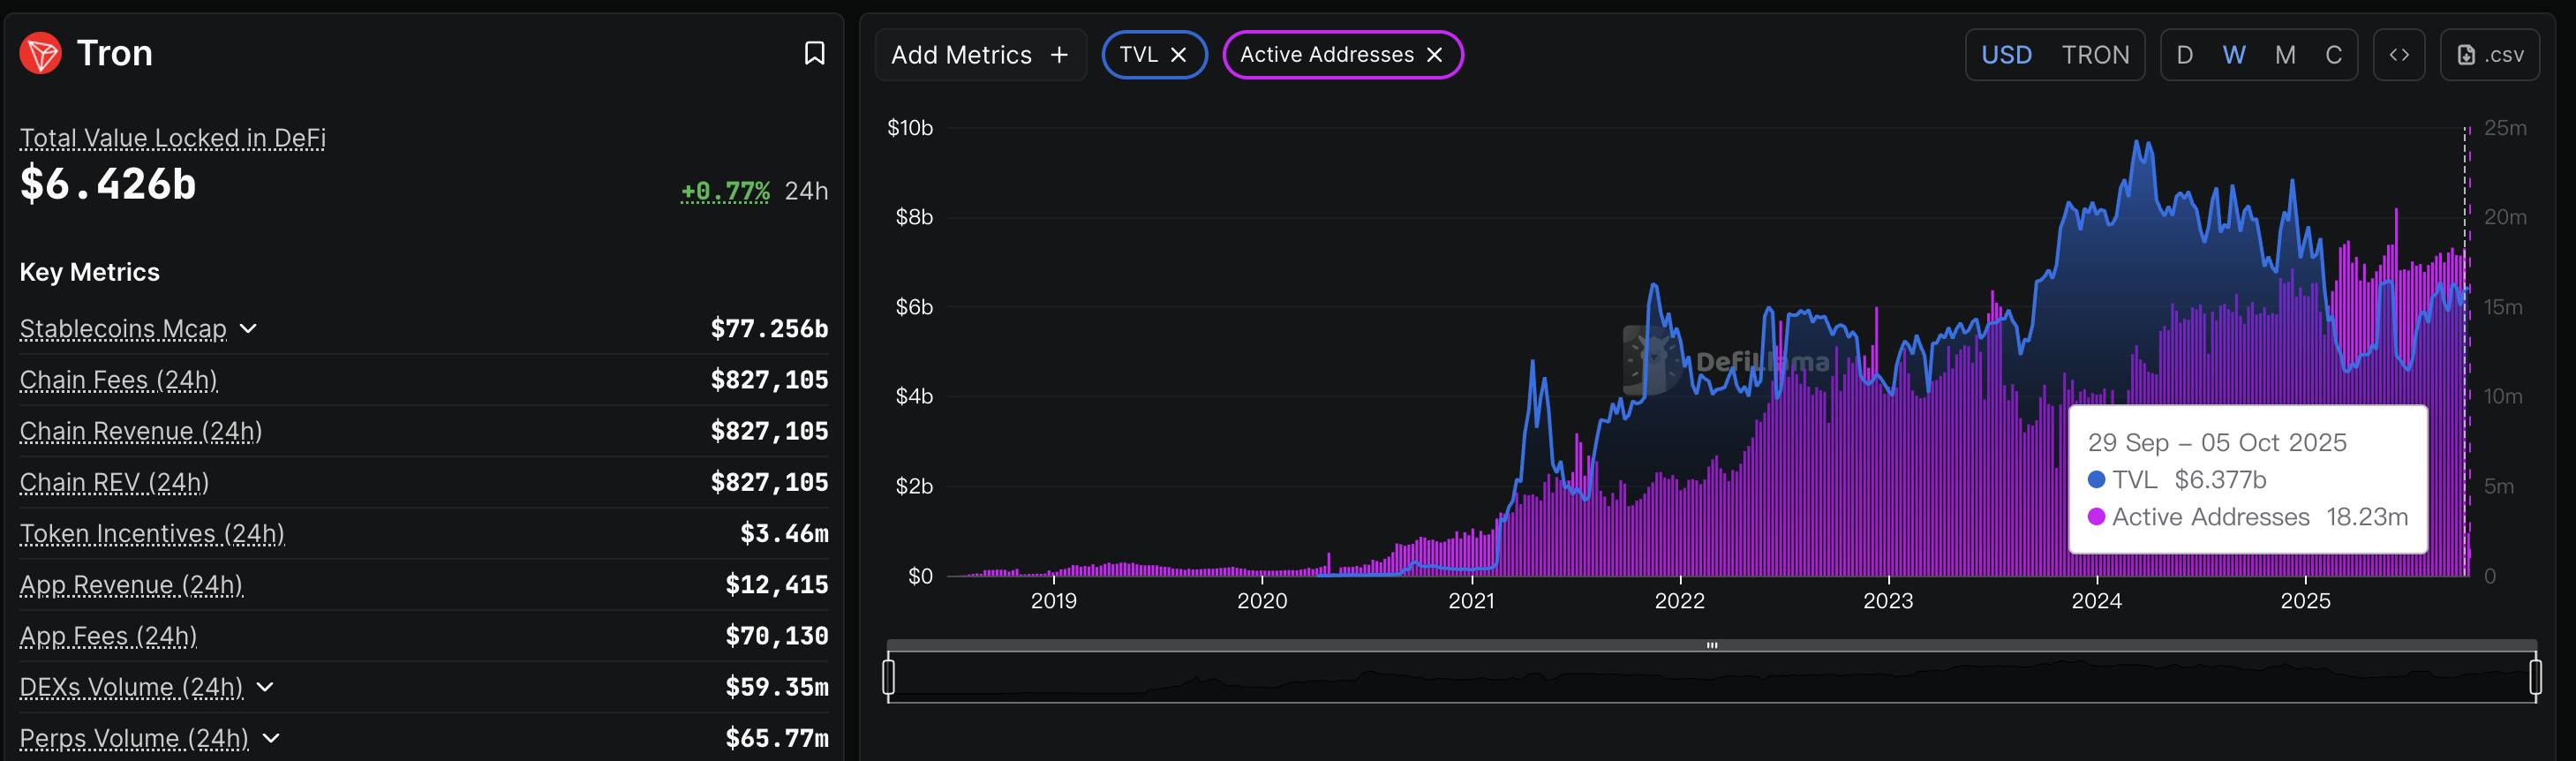Expand Stablecoins Mcap details
Image resolution: width=2576 pixels, height=761 pixels.
(248, 328)
